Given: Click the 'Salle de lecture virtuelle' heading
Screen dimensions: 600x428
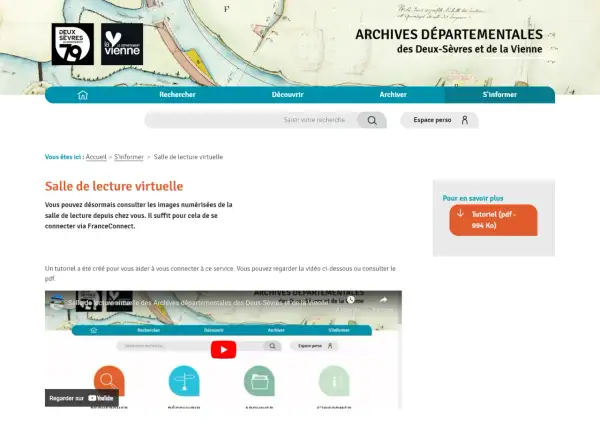Looking at the screenshot, I should tap(114, 186).
